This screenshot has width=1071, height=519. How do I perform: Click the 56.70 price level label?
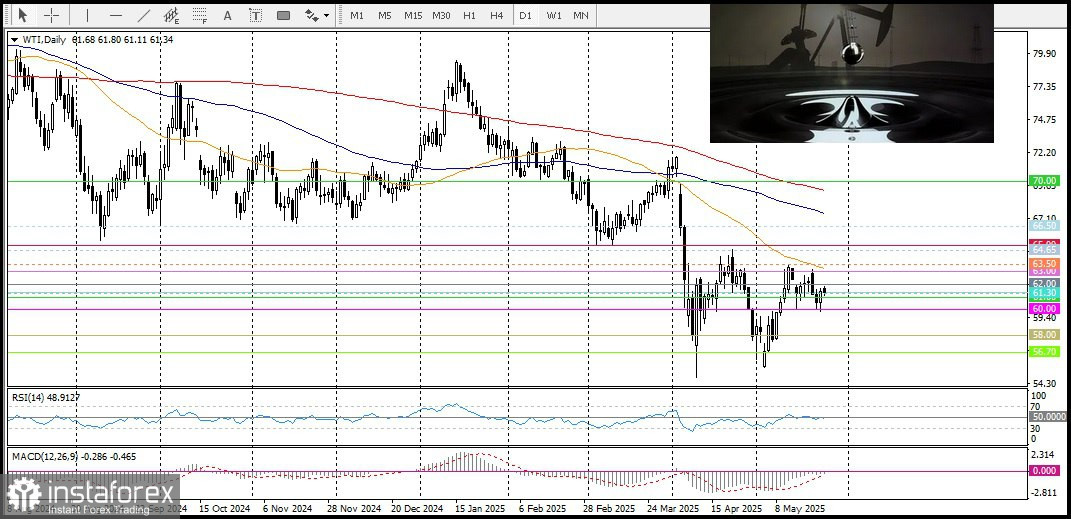tap(1045, 352)
